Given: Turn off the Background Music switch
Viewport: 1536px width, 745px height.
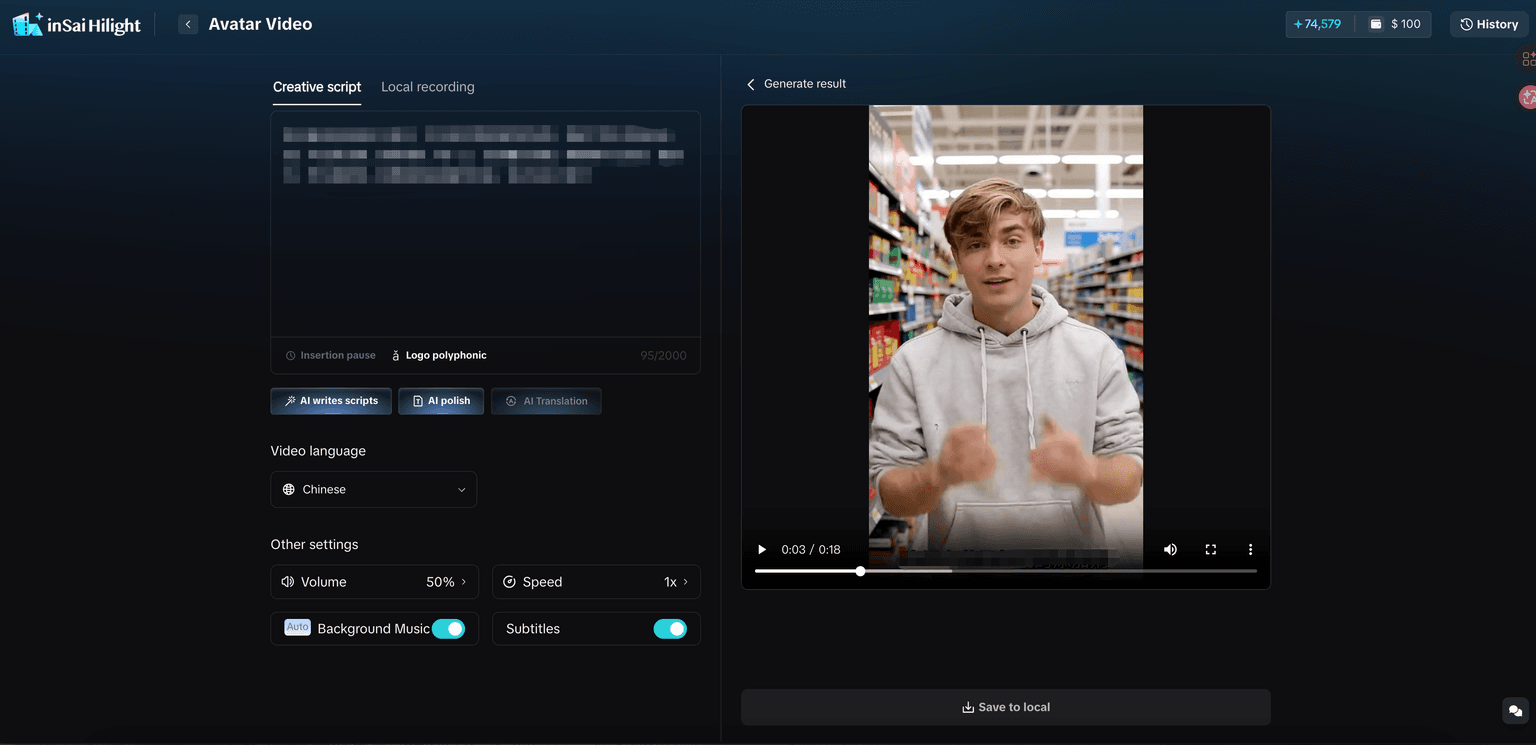Looking at the screenshot, I should tap(448, 629).
